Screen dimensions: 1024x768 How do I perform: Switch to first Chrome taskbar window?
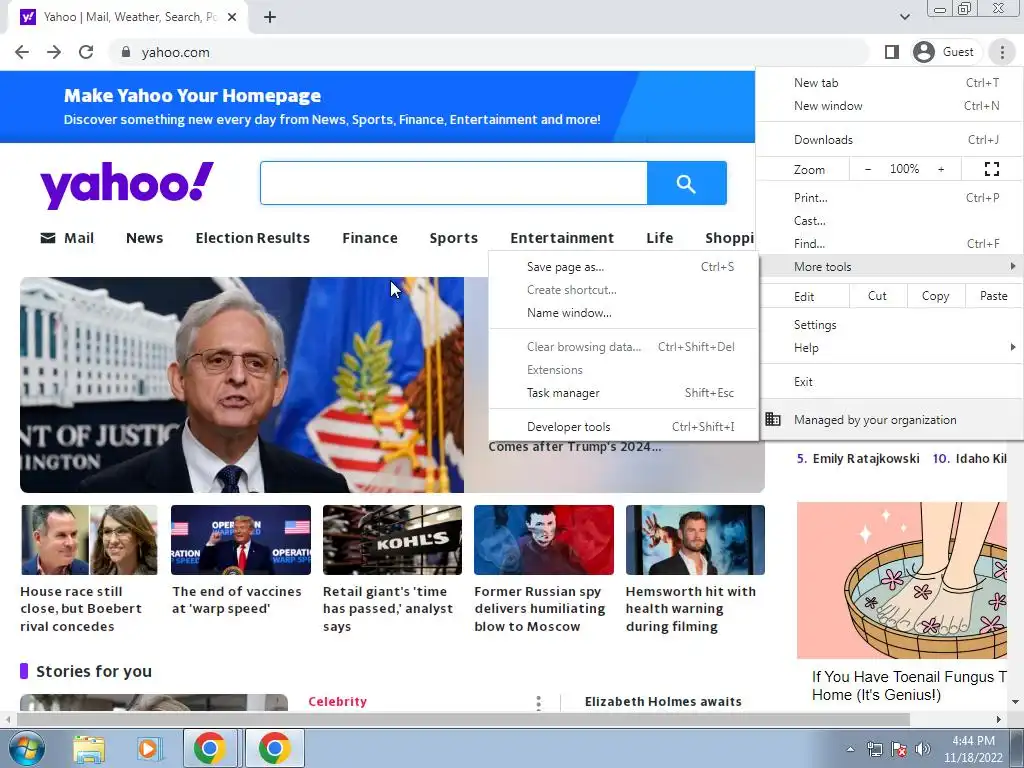pyautogui.click(x=210, y=748)
